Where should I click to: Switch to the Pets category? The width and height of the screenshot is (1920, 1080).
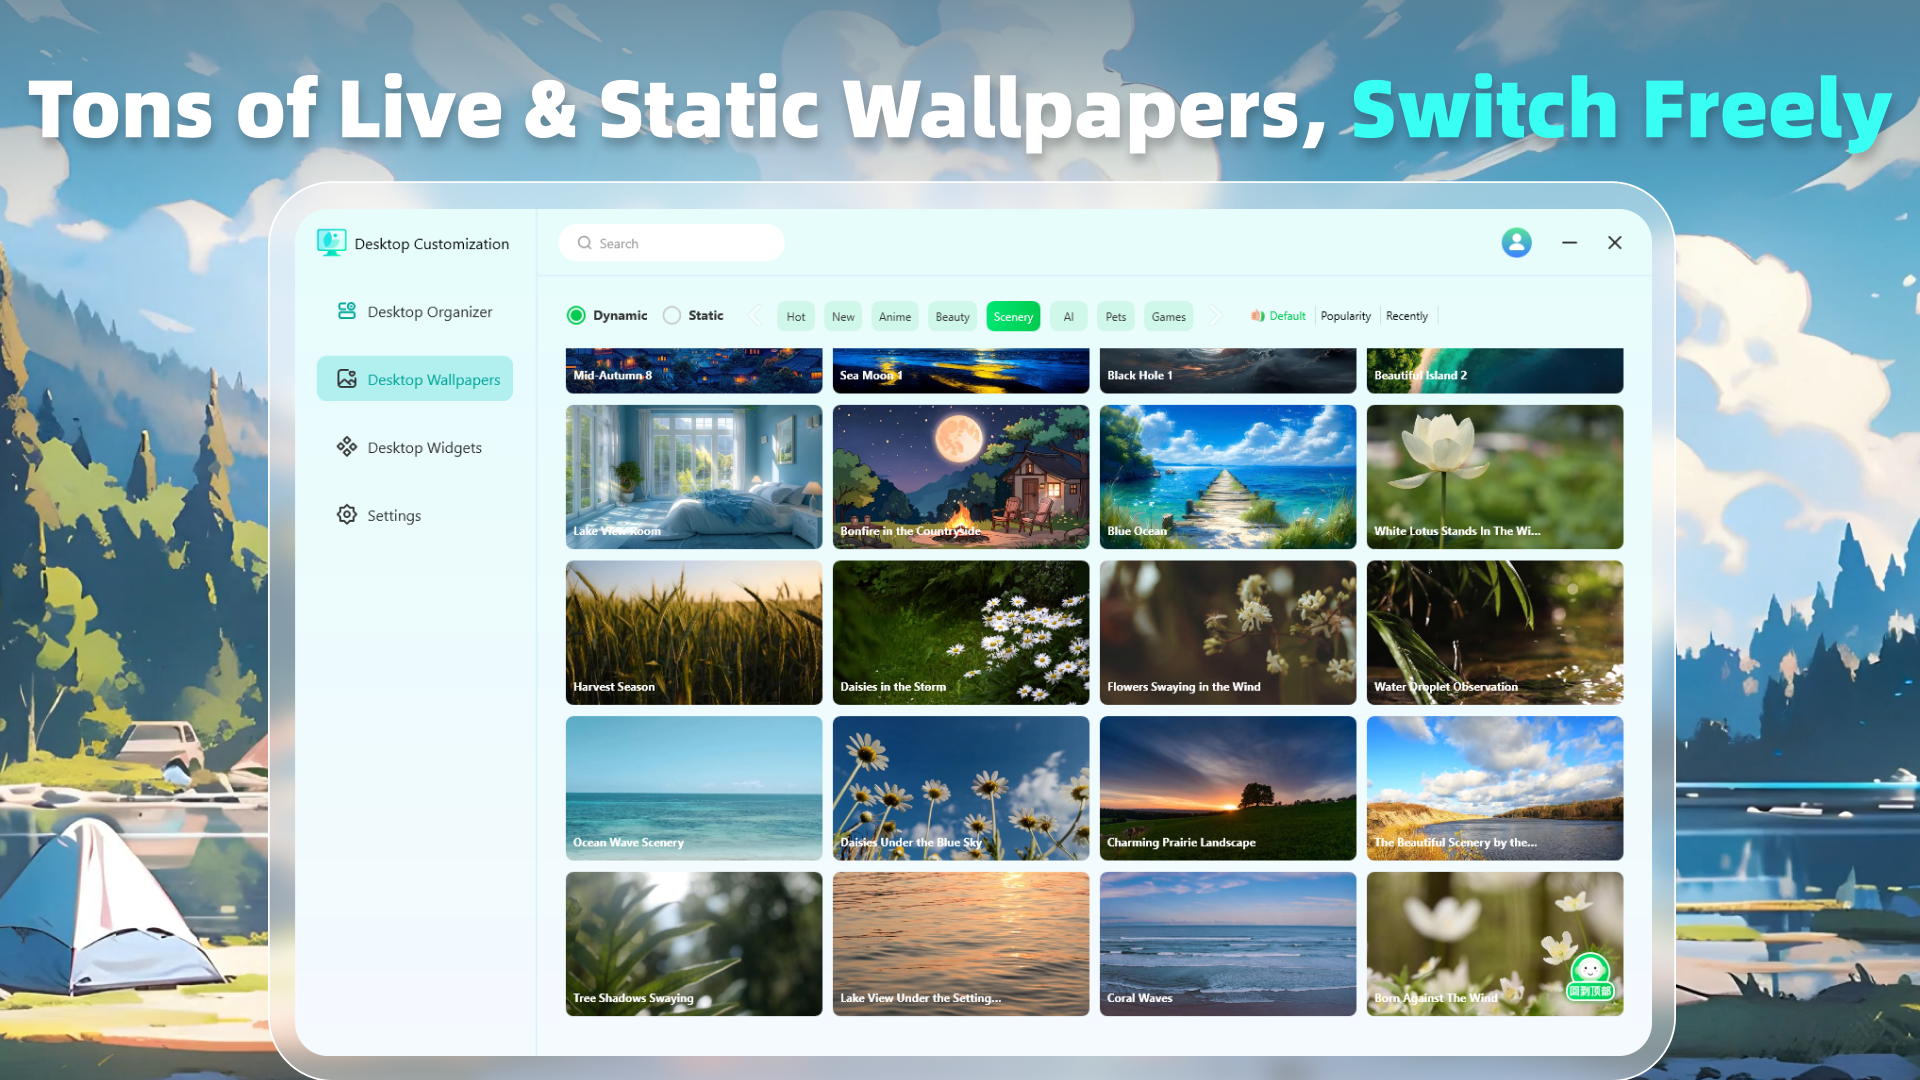[1116, 317]
